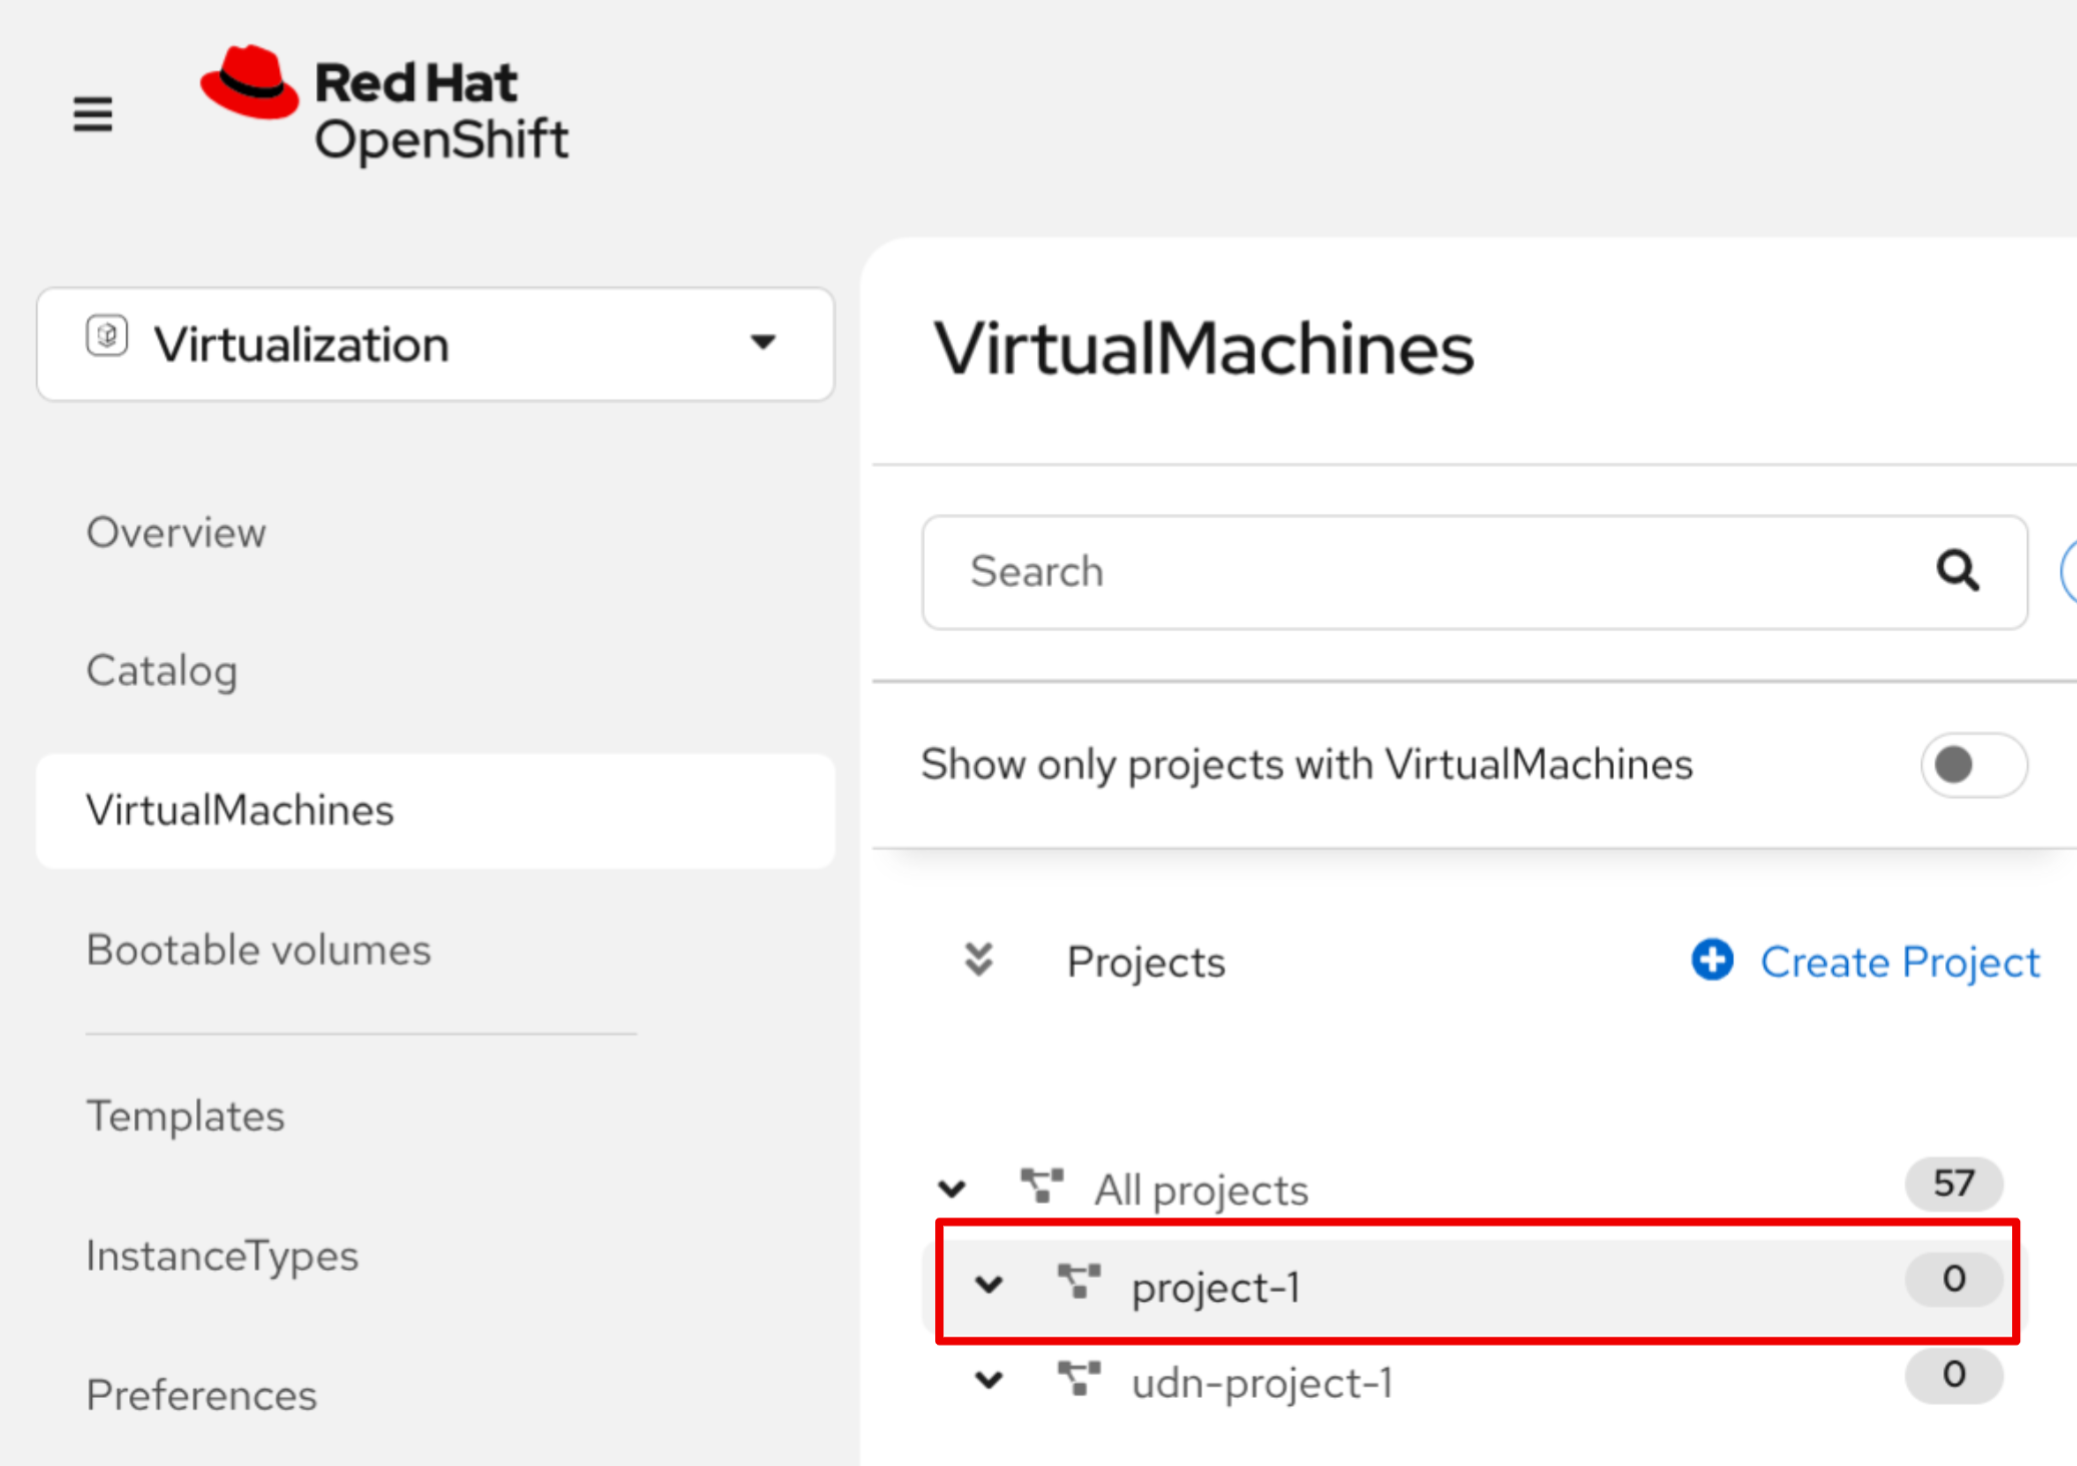The image size is (2077, 1466).
Task: Click the project icon beside udn-project-1
Action: pyautogui.click(x=1079, y=1380)
